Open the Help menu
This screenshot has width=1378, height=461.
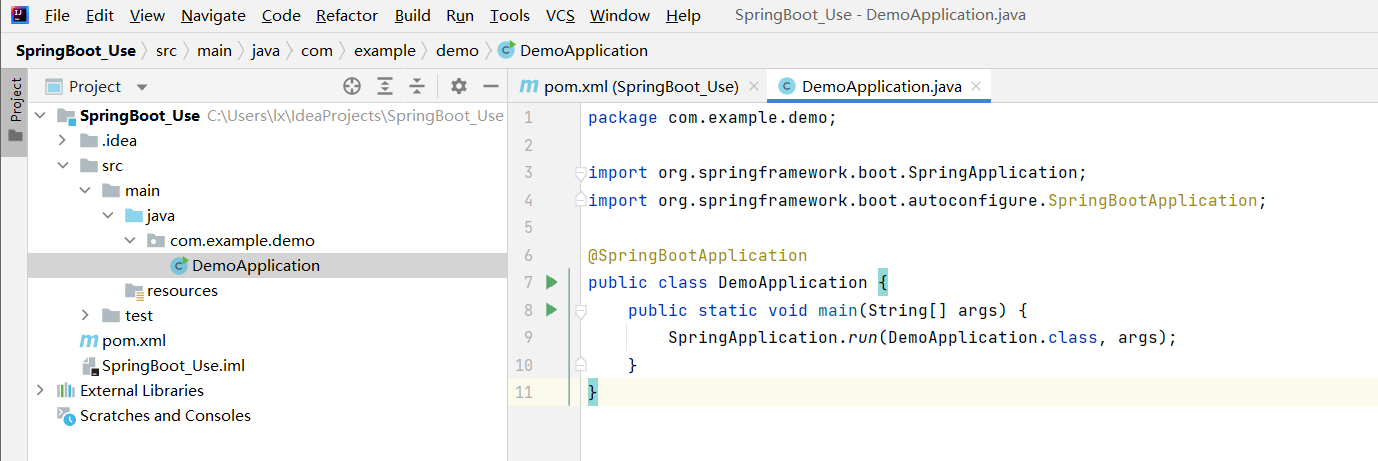(683, 16)
